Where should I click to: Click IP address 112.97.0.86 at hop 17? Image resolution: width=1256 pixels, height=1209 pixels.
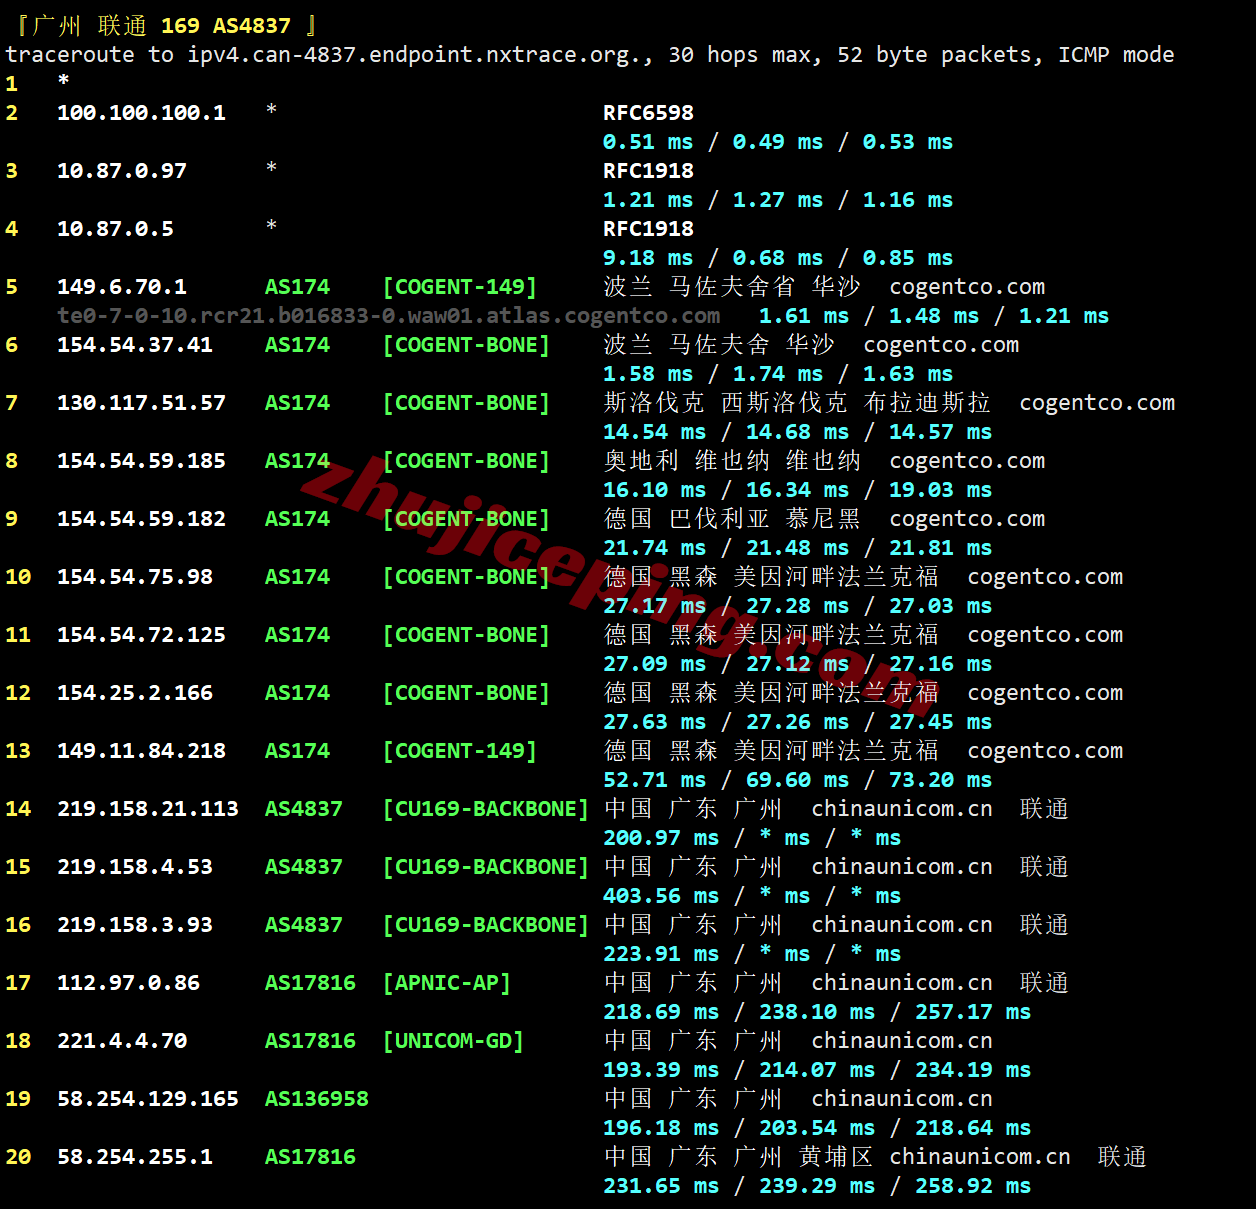128,983
